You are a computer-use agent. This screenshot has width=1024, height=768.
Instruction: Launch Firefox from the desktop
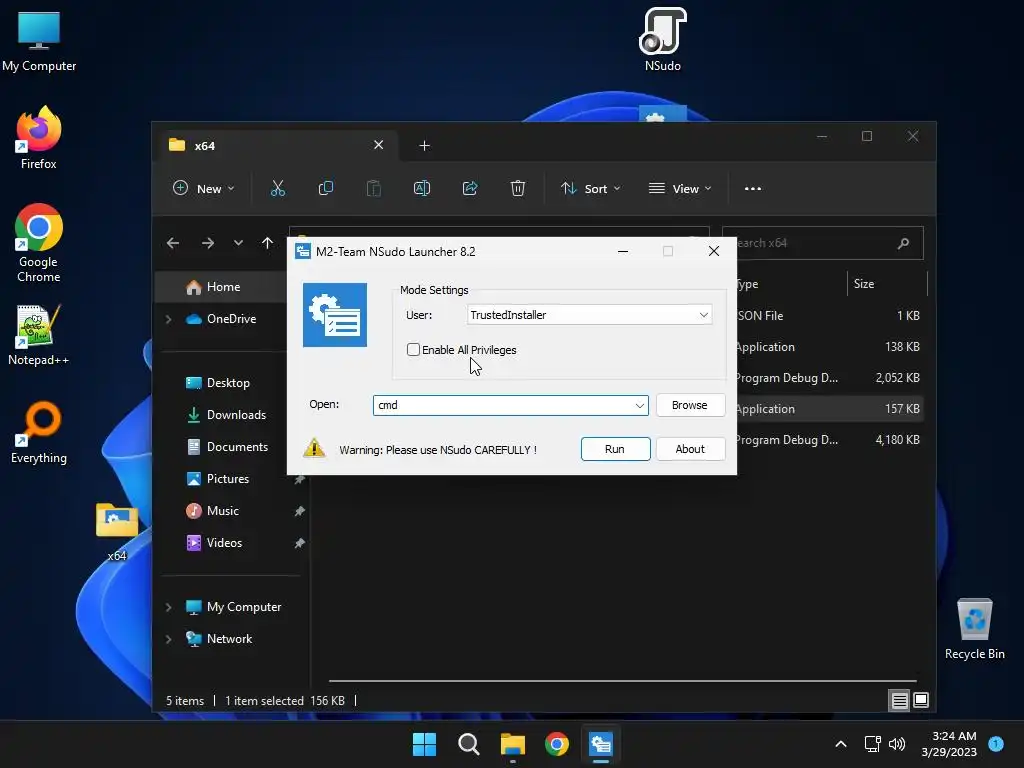tap(39, 137)
